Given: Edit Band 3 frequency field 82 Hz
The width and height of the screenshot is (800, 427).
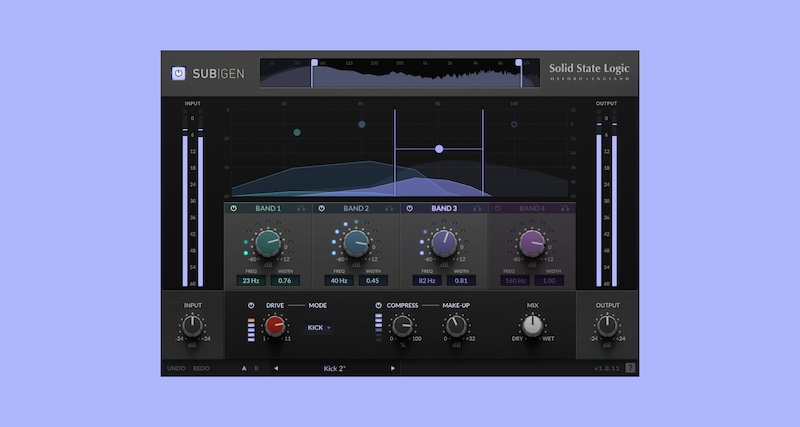Looking at the screenshot, I should [x=427, y=281].
